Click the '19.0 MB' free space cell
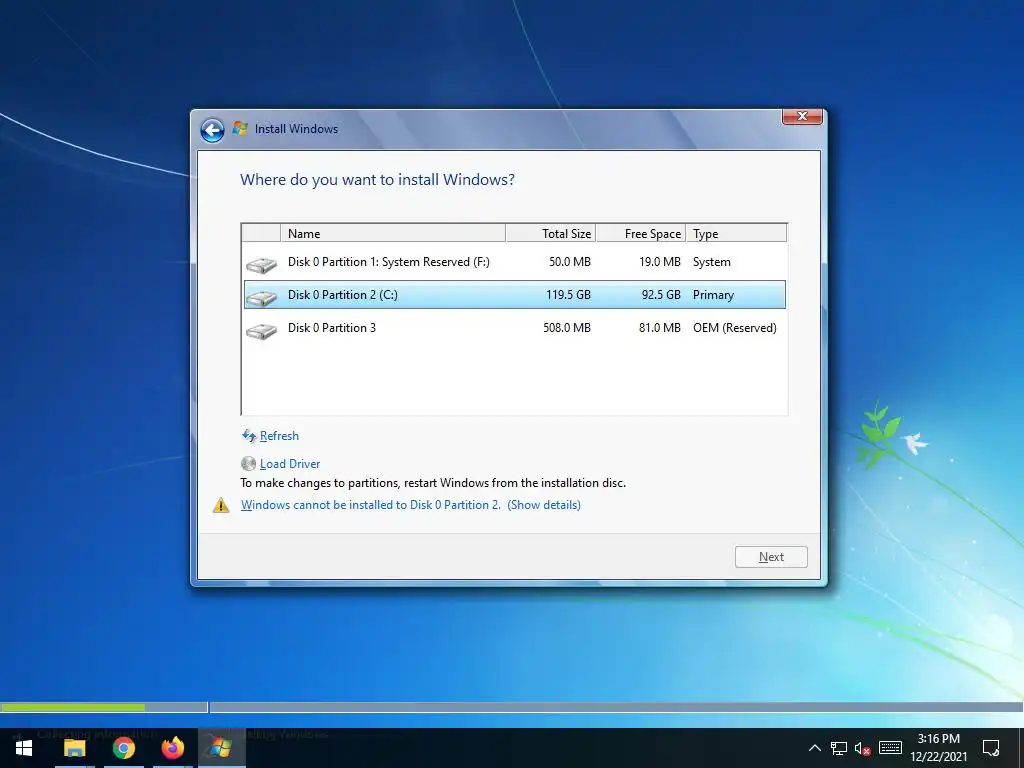 click(x=660, y=262)
